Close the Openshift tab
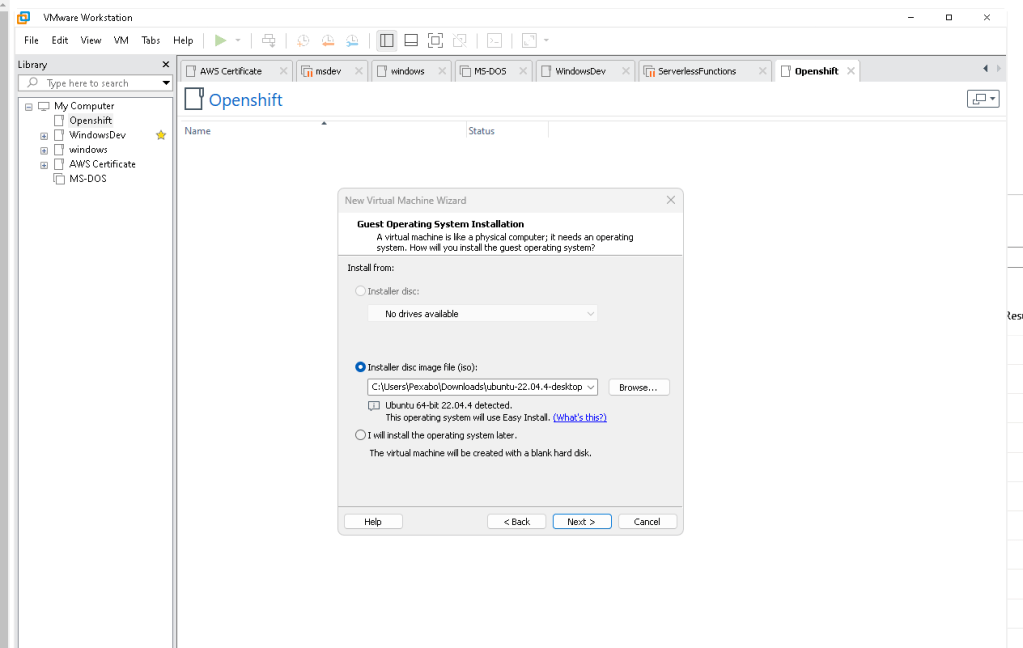Viewport: 1023px width, 648px height. click(x=851, y=71)
